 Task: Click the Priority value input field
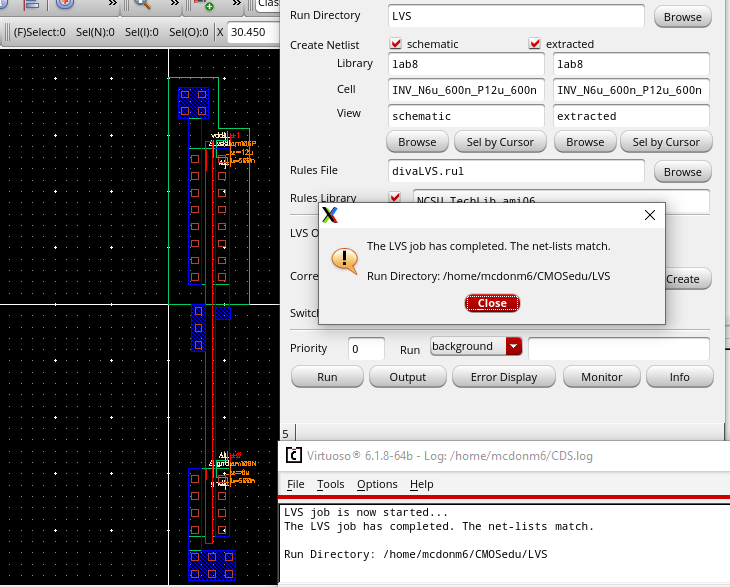pyautogui.click(x=366, y=348)
